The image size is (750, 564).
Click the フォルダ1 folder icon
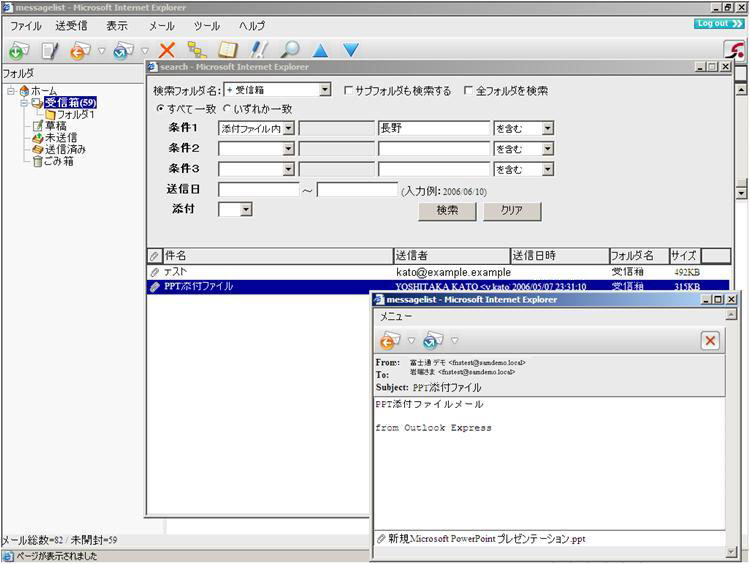pos(50,115)
